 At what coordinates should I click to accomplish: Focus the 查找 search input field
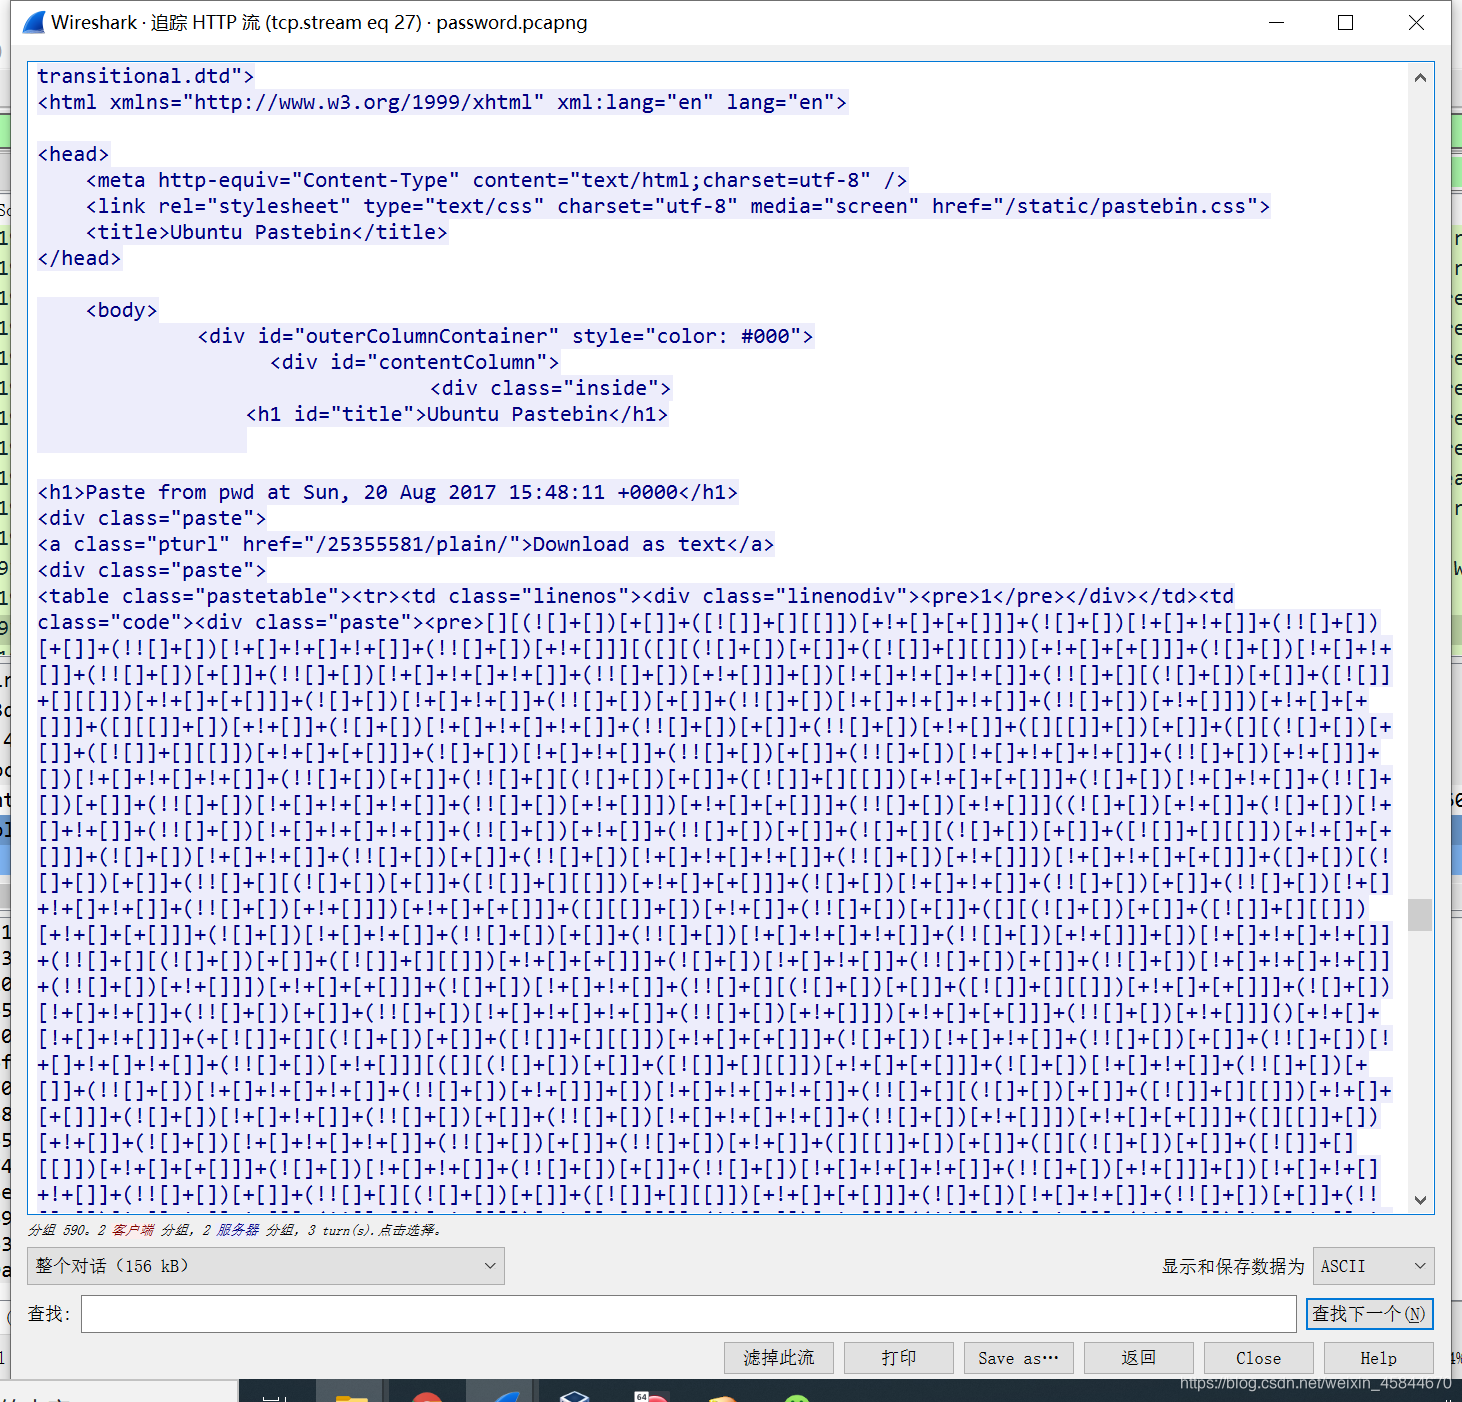[689, 1314]
